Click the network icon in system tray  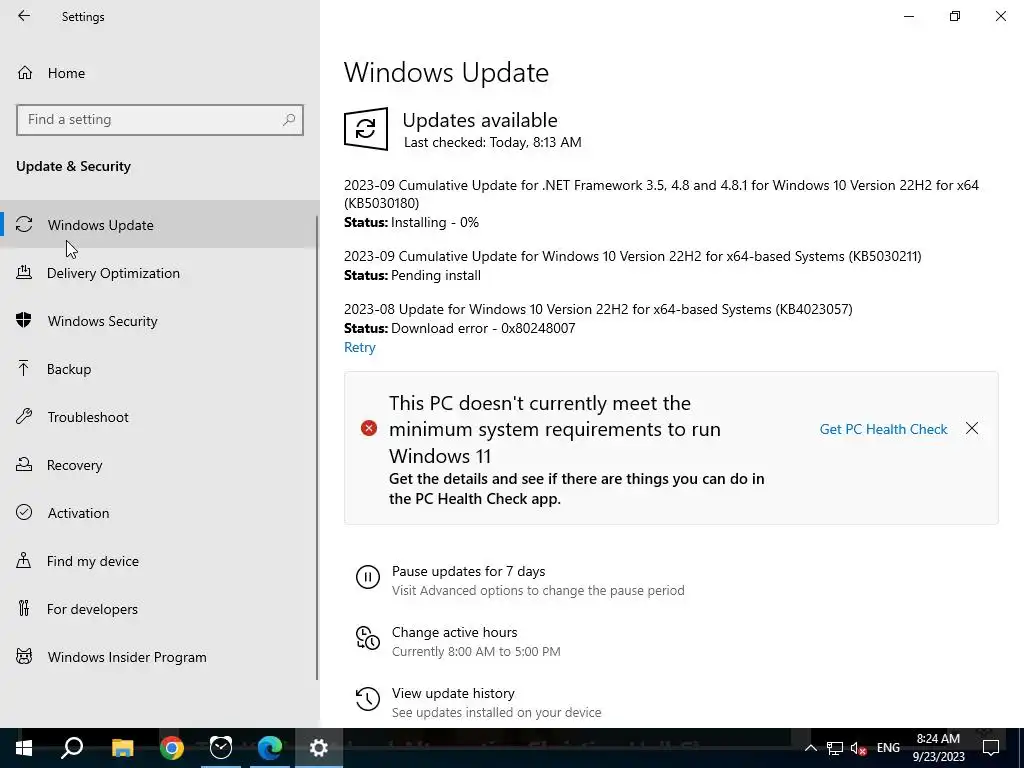click(x=835, y=748)
